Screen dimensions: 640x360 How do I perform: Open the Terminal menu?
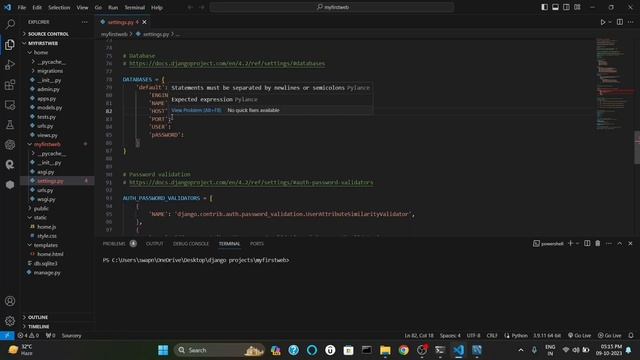[x=135, y=7]
